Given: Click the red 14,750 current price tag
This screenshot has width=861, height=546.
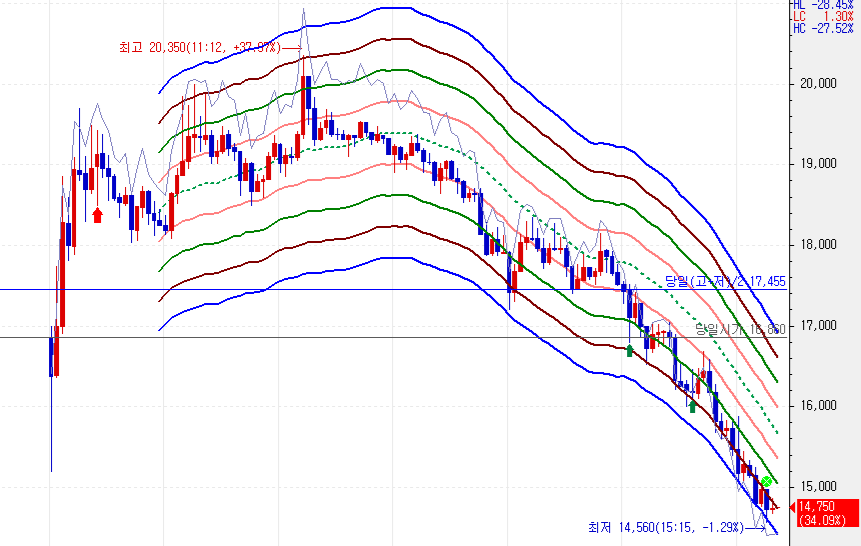Looking at the screenshot, I should (828, 513).
